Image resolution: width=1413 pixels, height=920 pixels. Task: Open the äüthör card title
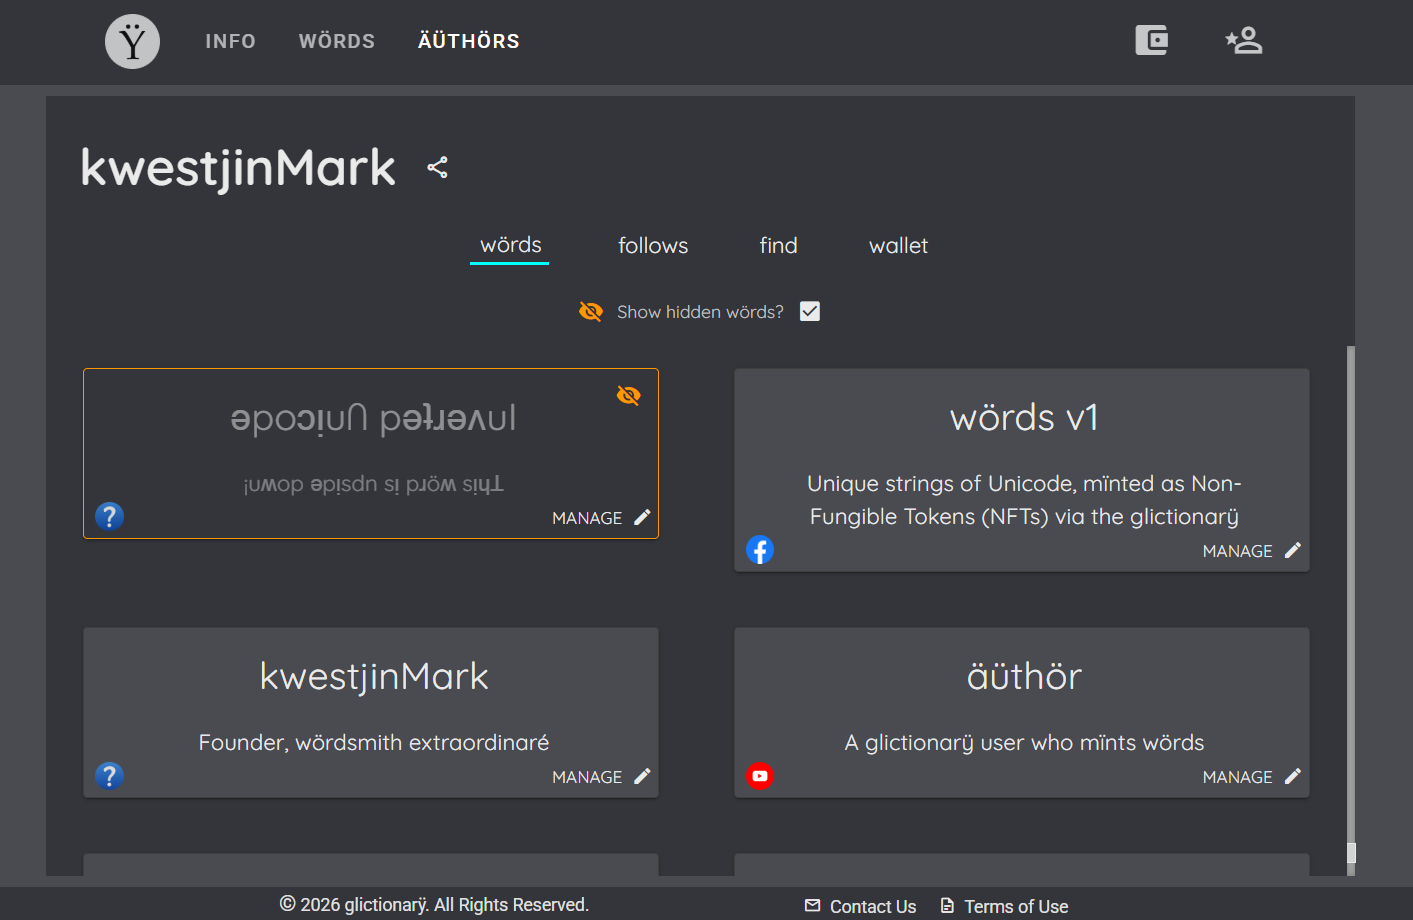pos(1024,677)
